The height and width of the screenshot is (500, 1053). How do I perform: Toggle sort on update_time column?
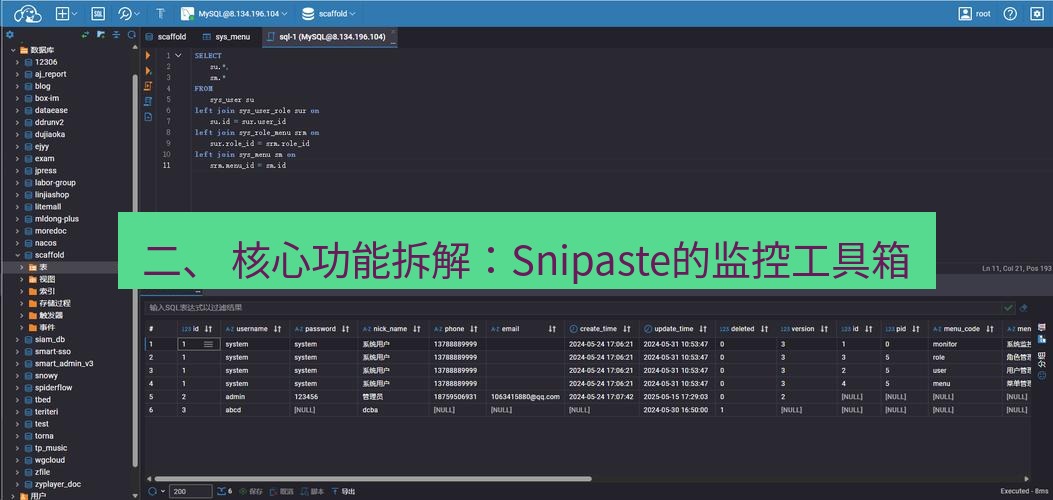click(702, 329)
